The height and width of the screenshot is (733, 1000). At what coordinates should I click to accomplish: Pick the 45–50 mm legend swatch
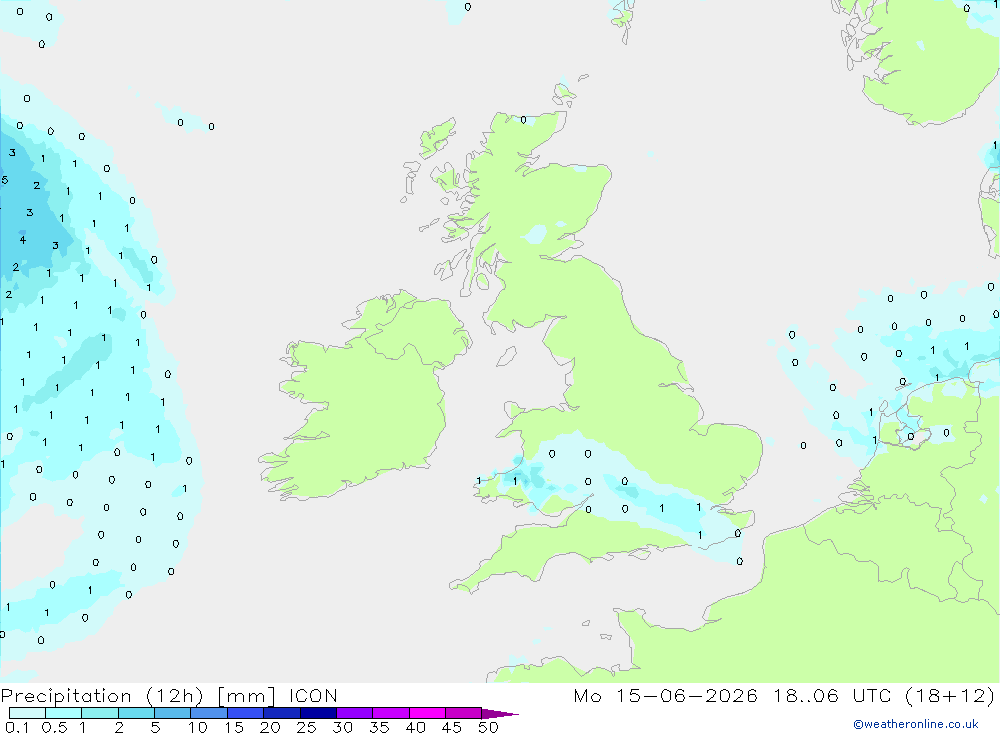[464, 713]
